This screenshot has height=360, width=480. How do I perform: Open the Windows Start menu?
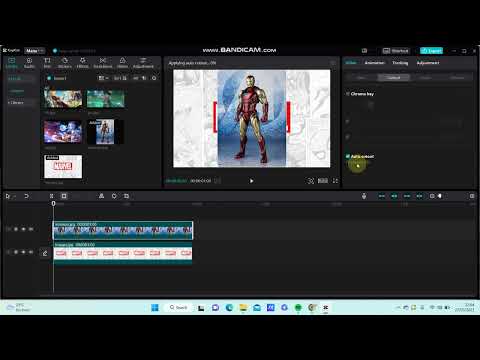(155, 307)
